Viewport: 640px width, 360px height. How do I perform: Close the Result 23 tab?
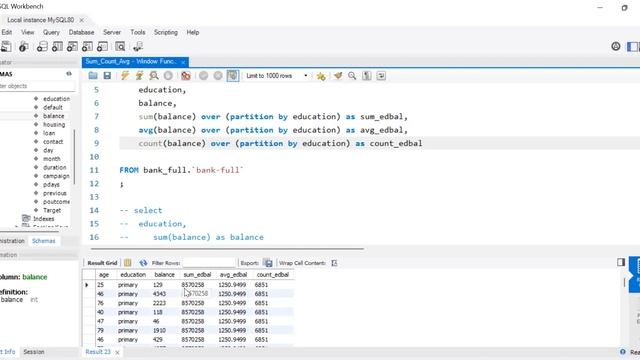coord(117,352)
